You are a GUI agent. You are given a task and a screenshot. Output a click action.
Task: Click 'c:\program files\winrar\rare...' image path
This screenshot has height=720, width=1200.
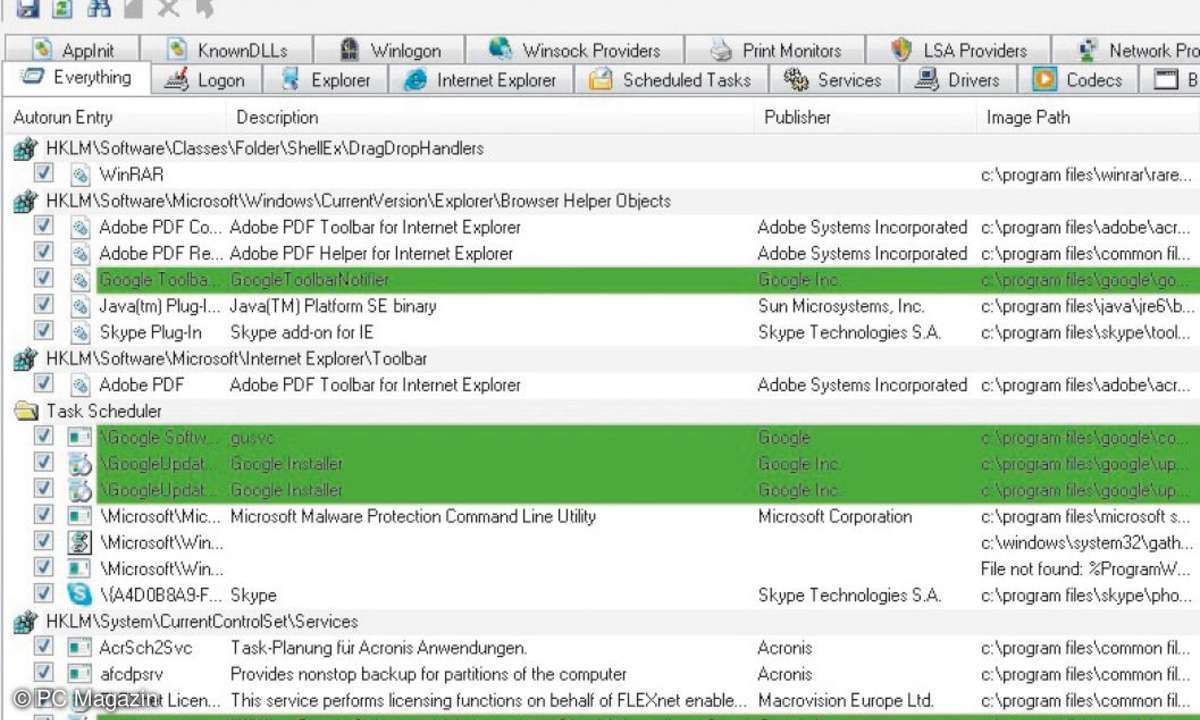click(x=1087, y=174)
